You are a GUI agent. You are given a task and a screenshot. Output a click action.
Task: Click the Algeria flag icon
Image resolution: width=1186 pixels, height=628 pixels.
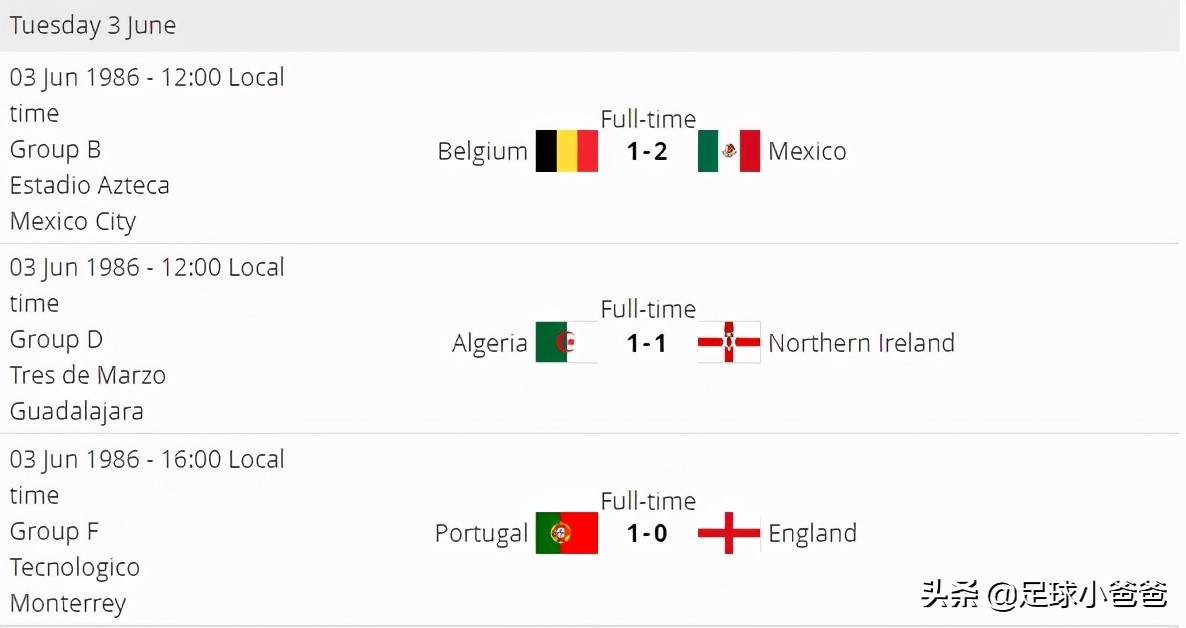pos(566,342)
